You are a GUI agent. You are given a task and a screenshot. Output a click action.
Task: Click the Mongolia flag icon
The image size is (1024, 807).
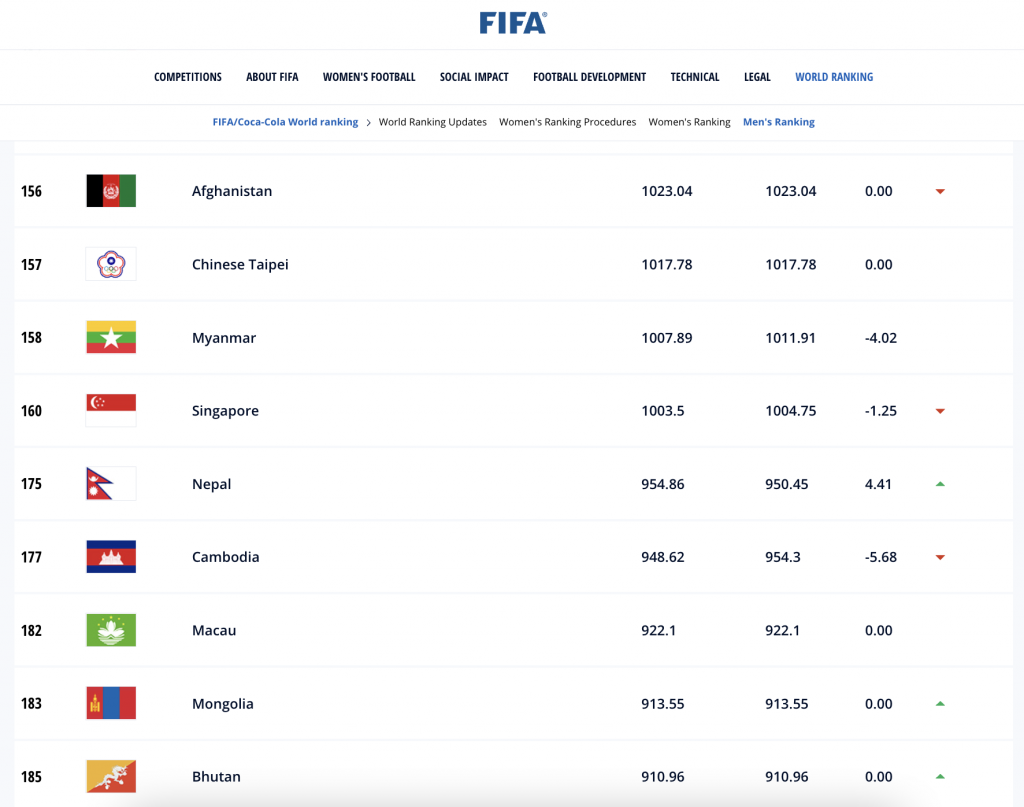(x=111, y=703)
